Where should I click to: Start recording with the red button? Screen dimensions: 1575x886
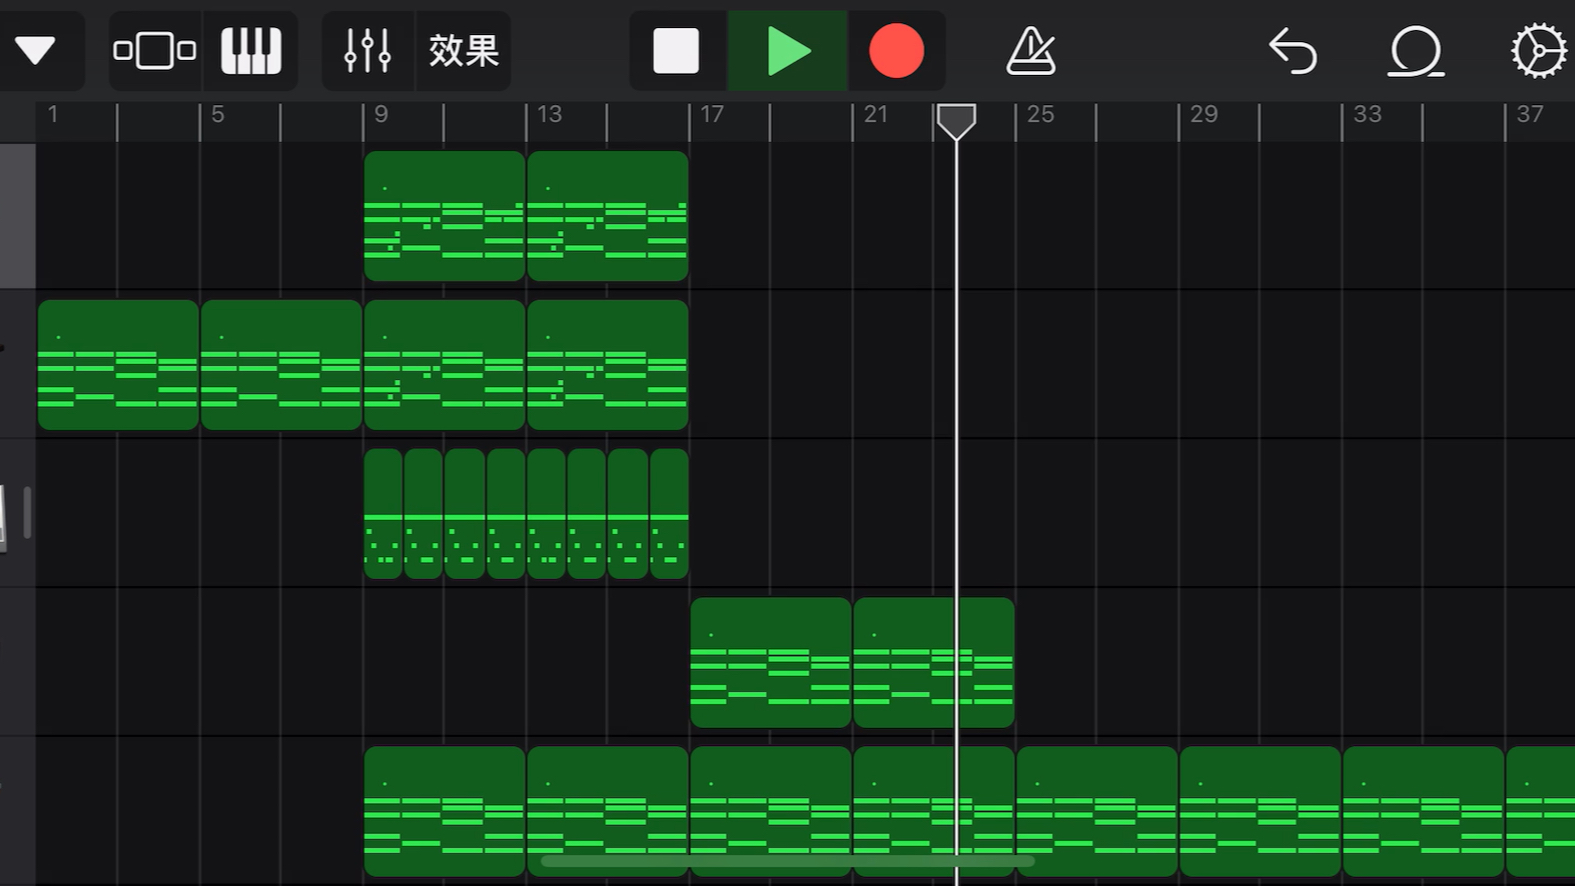tap(897, 51)
